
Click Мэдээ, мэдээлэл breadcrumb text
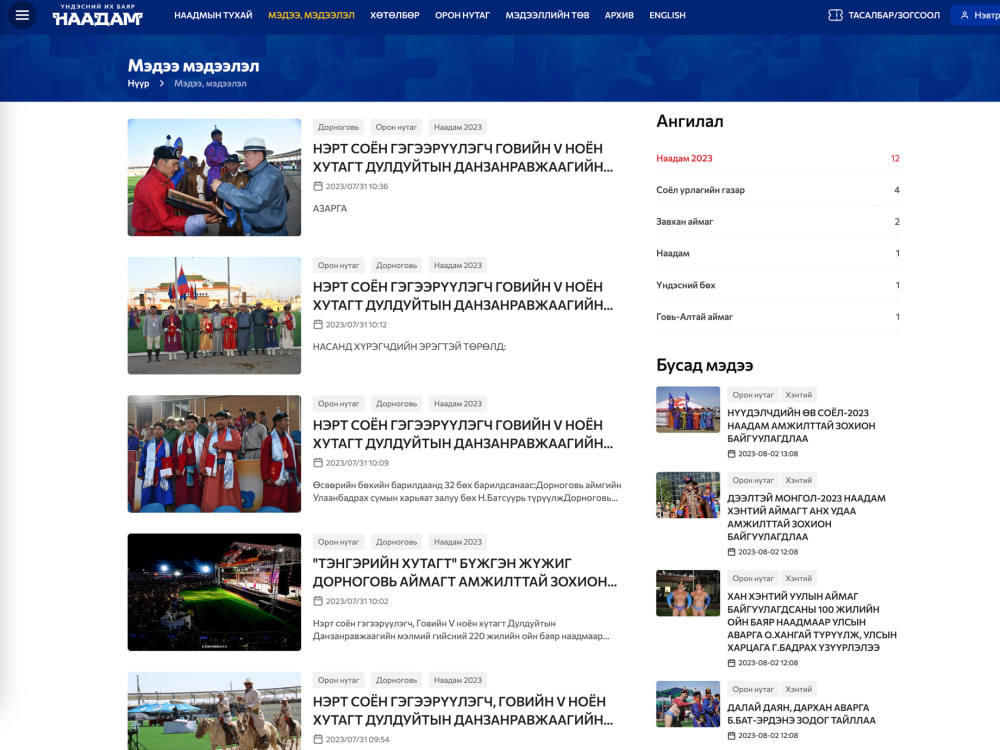210,84
